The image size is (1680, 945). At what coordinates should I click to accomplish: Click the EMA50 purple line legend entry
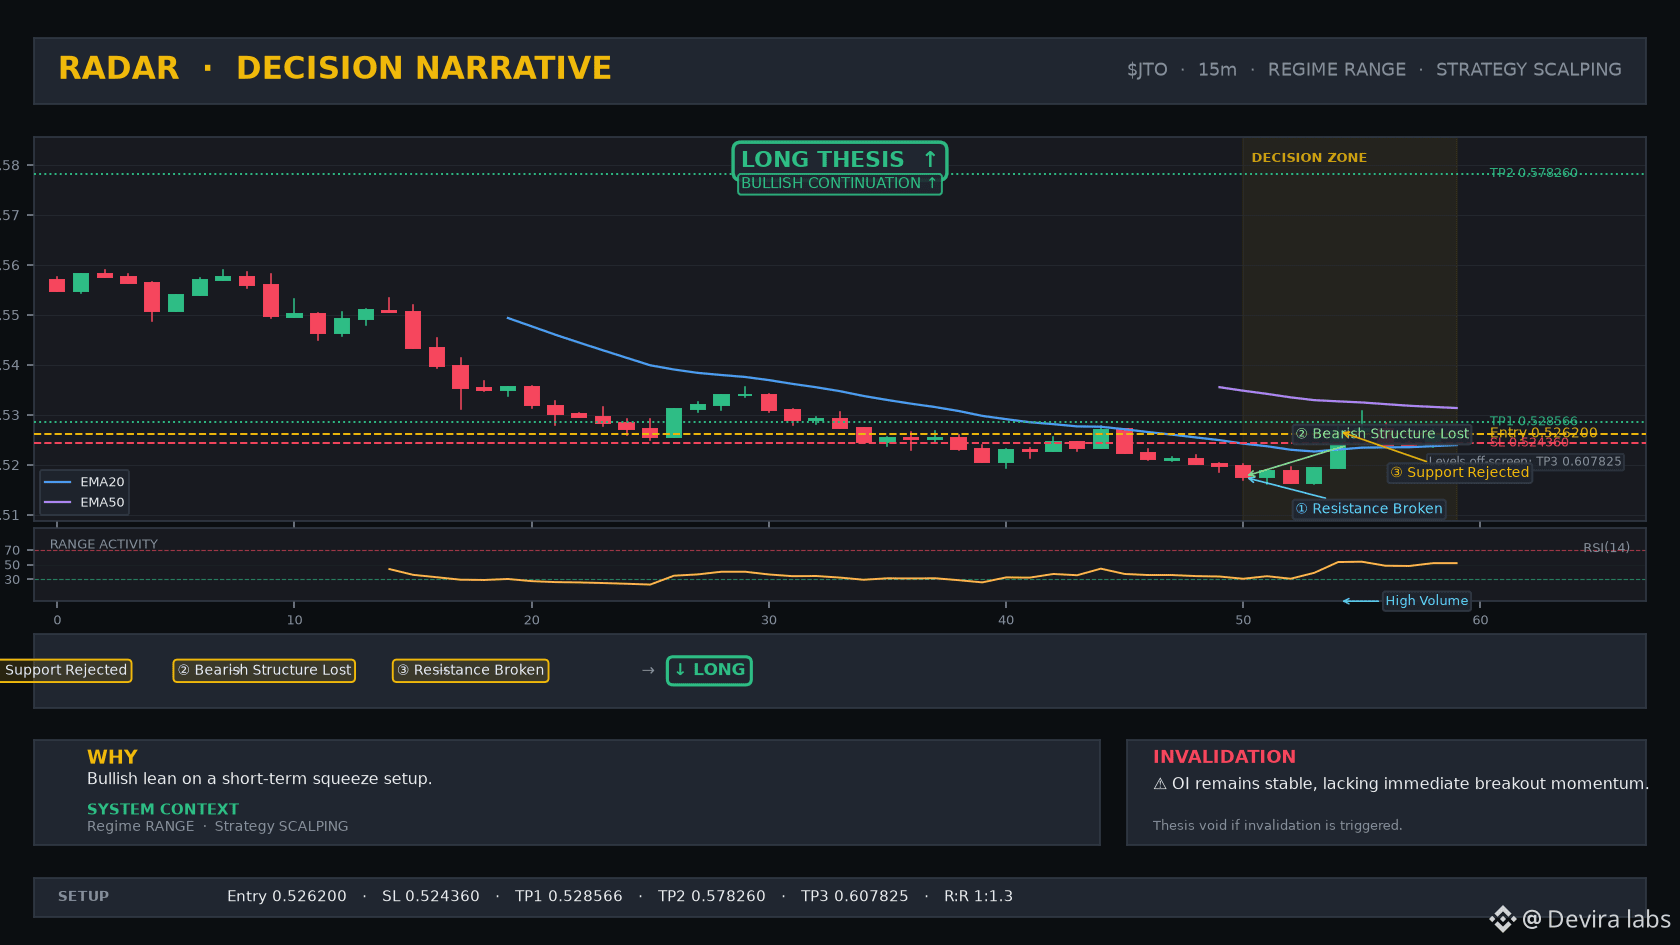click(84, 502)
